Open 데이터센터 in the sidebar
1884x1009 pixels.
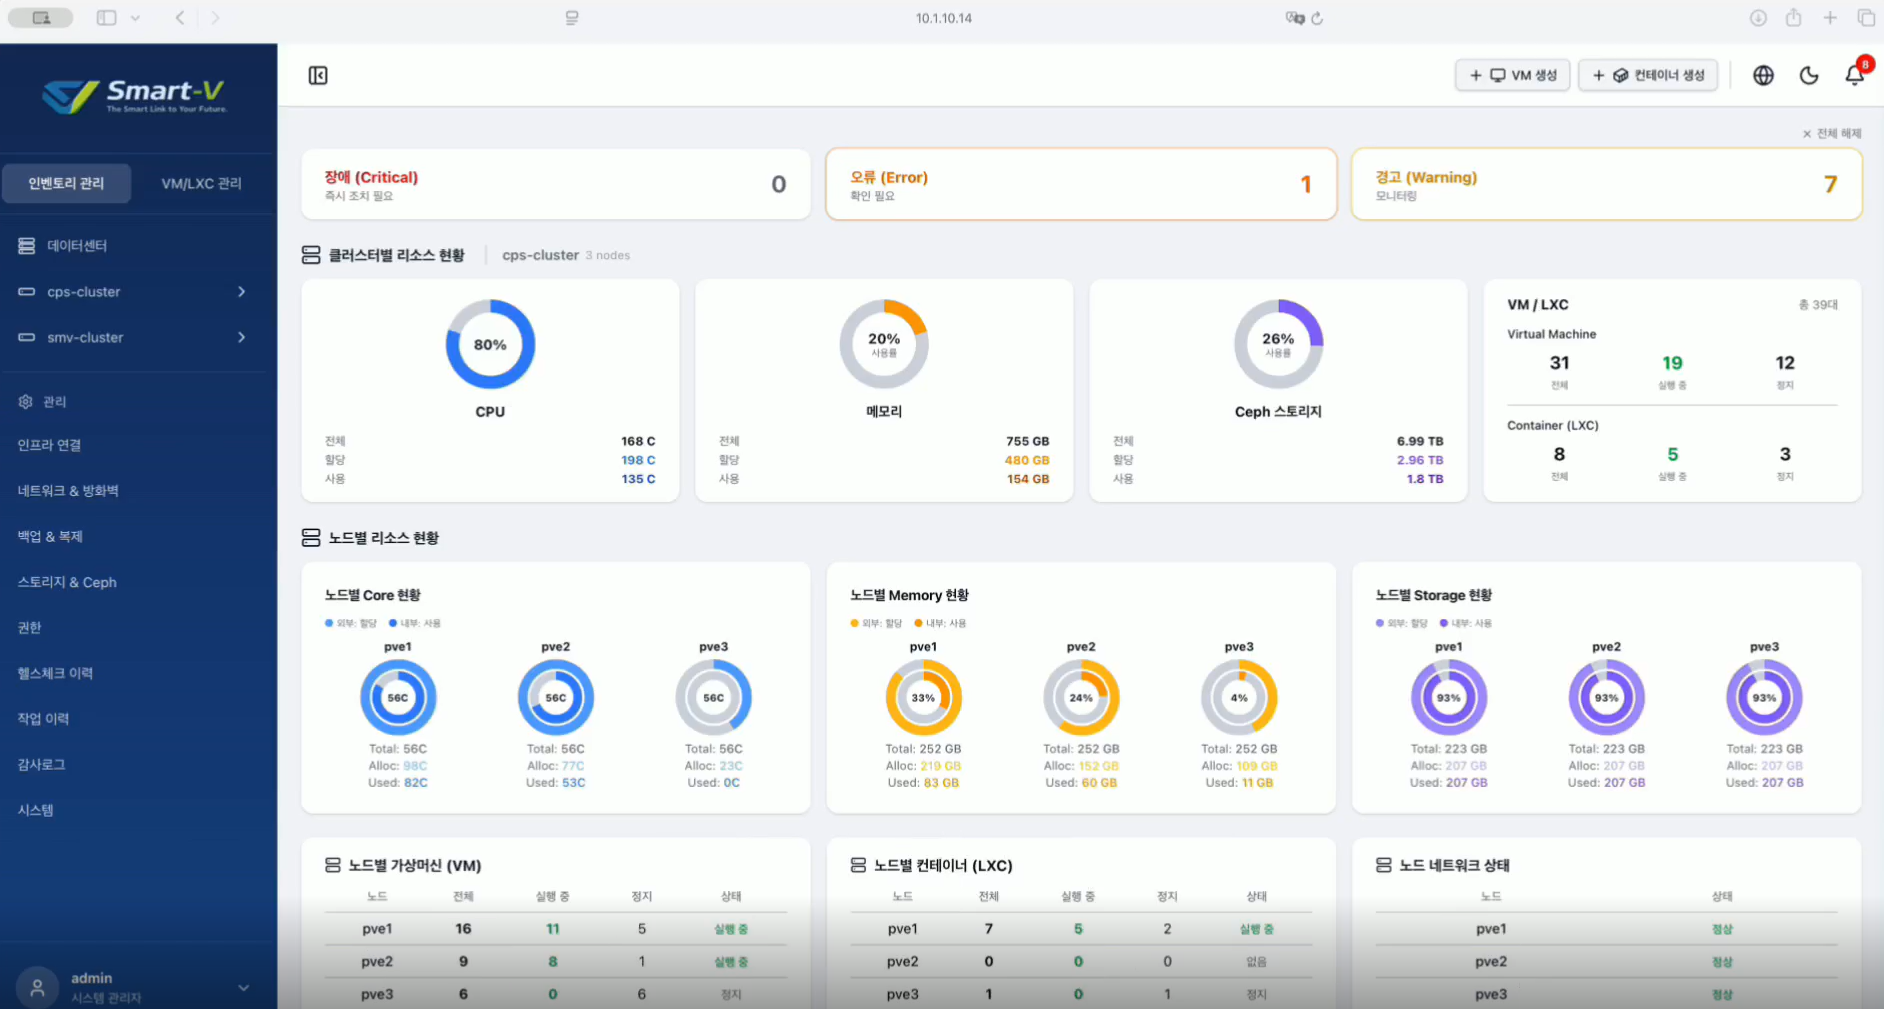(x=77, y=245)
